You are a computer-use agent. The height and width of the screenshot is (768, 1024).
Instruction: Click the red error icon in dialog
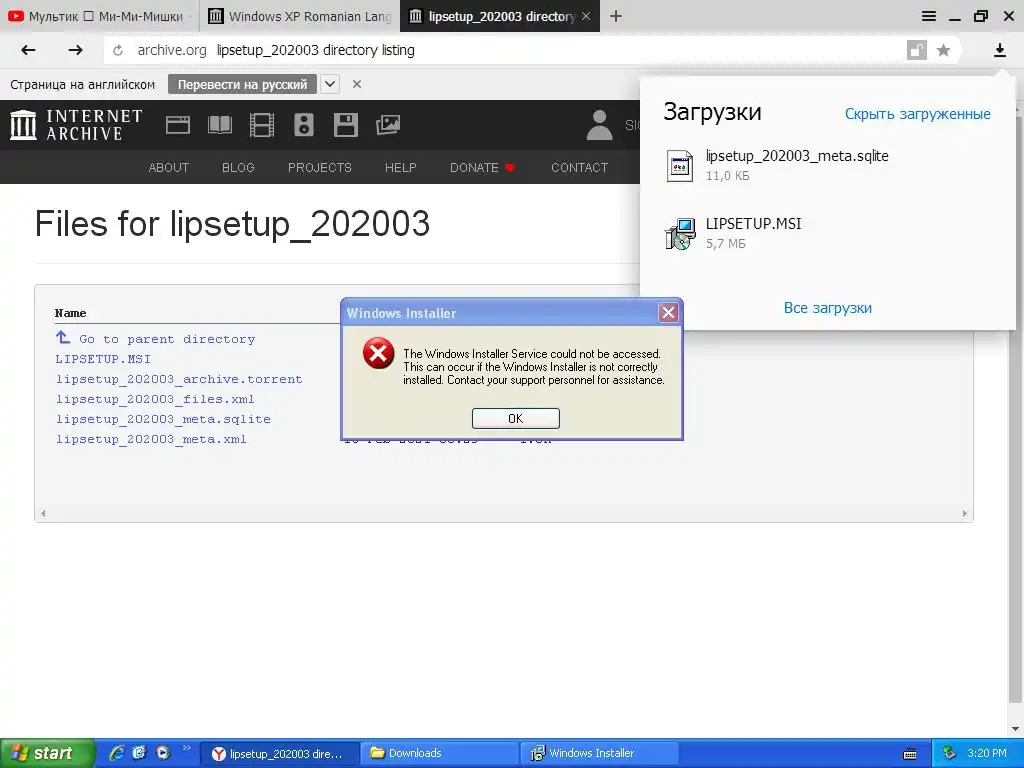click(x=379, y=353)
